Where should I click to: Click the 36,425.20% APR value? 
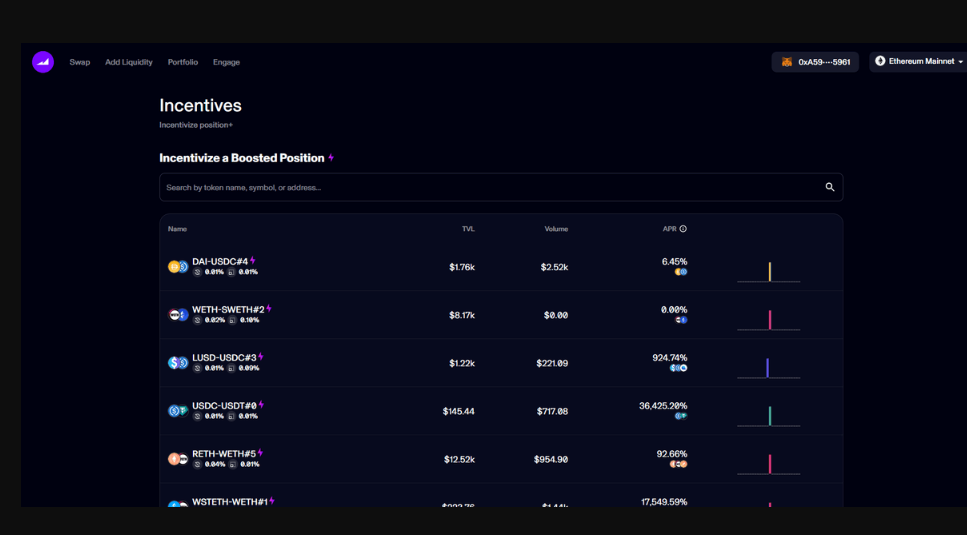point(663,406)
